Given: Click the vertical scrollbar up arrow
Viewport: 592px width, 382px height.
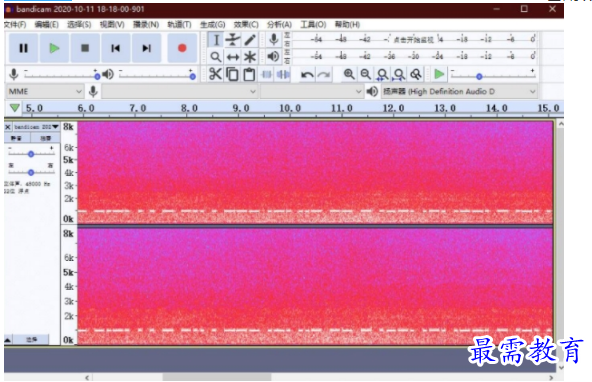Looking at the screenshot, I should tap(561, 124).
